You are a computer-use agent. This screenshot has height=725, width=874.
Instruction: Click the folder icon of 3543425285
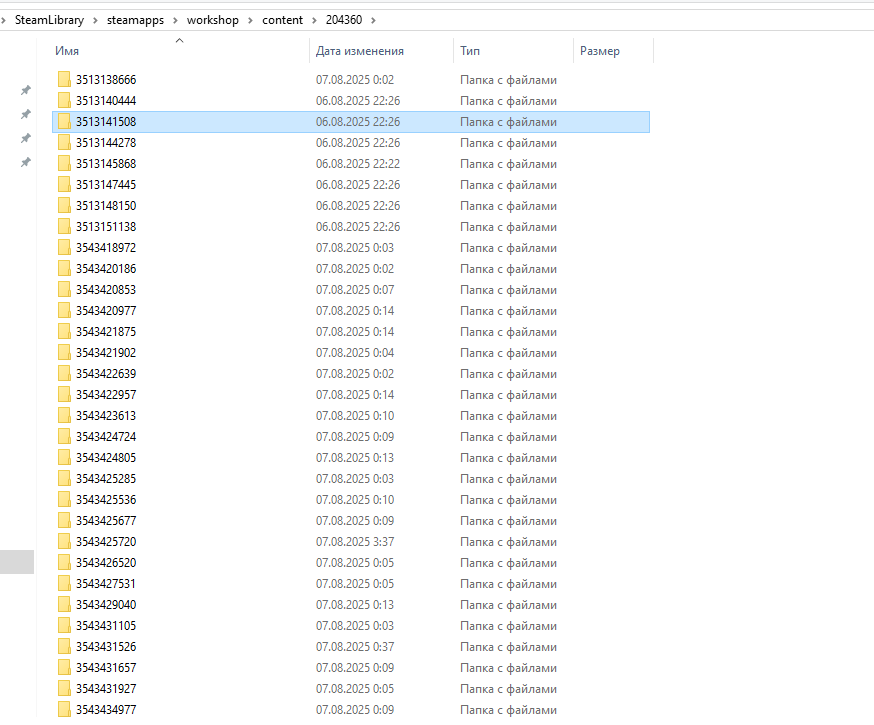click(x=64, y=479)
